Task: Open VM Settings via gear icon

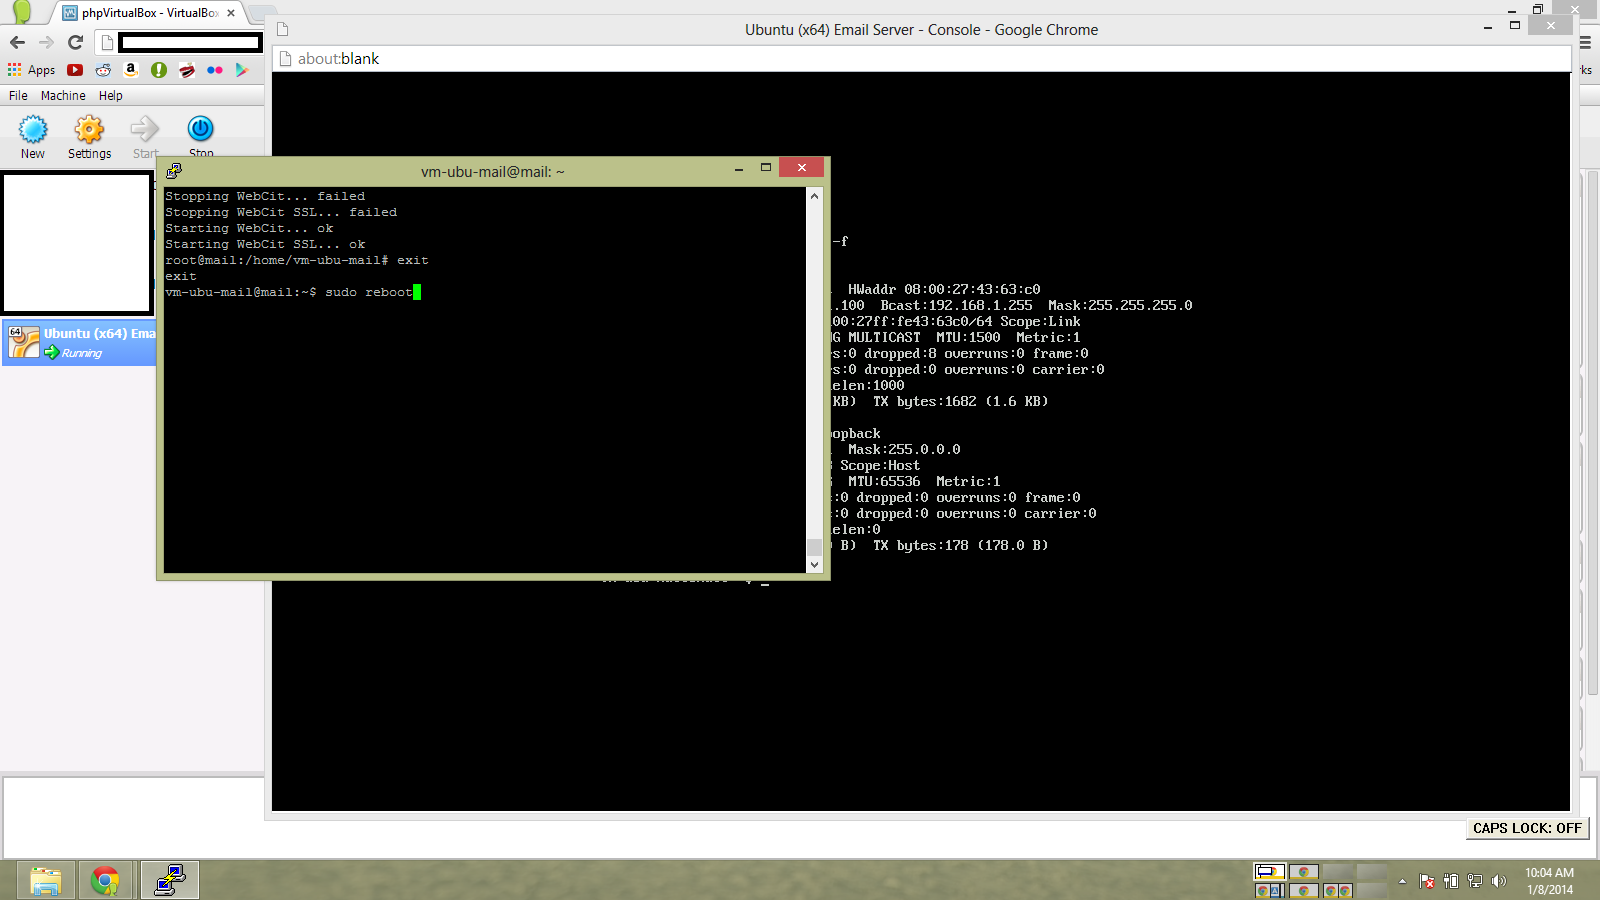Action: coord(89,129)
